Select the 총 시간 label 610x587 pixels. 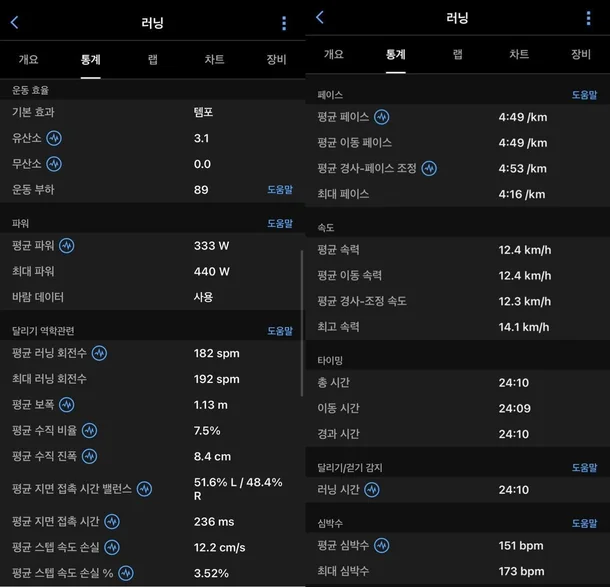click(x=333, y=382)
